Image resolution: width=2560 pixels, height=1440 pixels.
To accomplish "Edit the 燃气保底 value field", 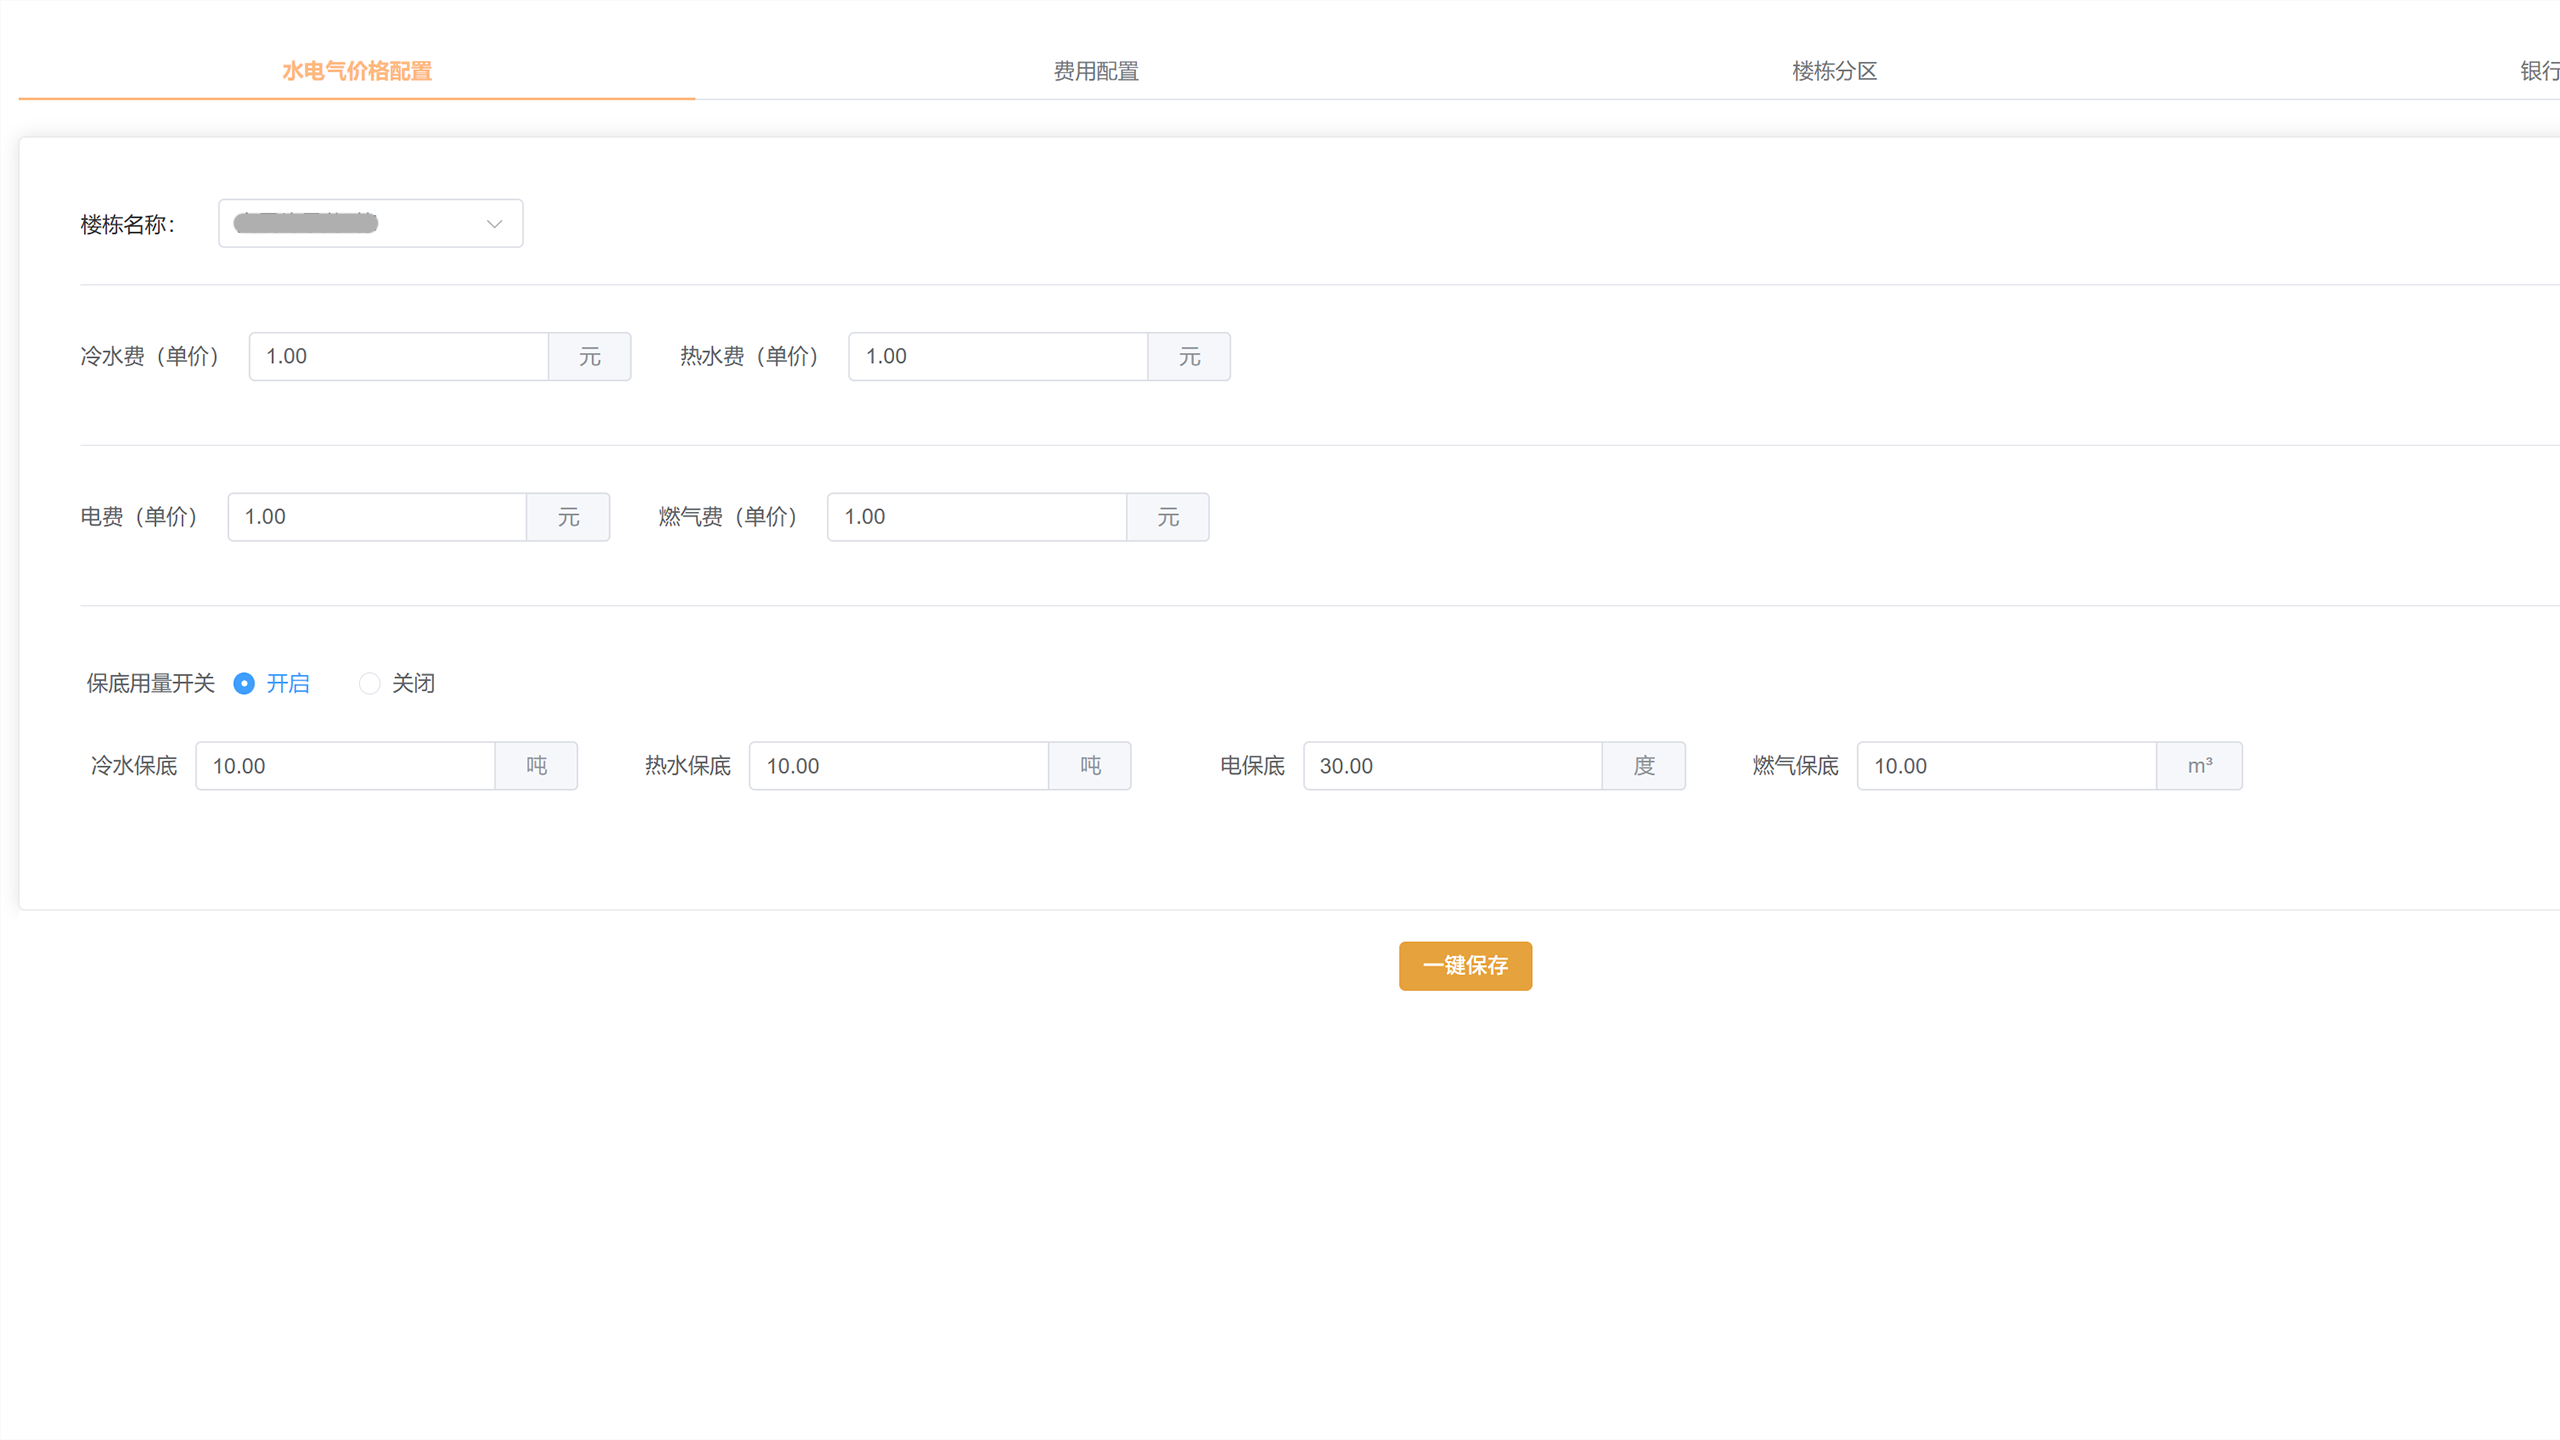I will click(2005, 766).
